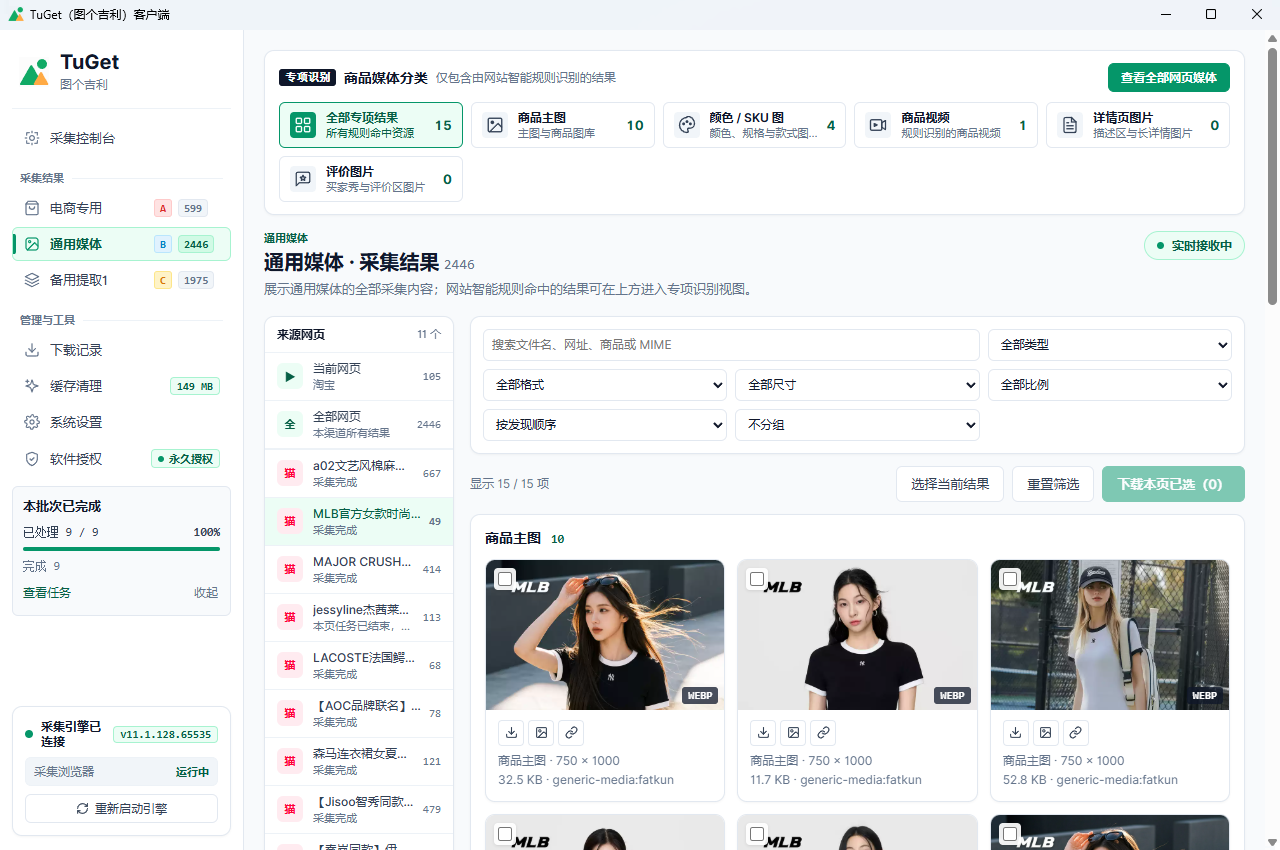
Task: Select 通用媒体 in the sidebar
Action: tap(121, 244)
